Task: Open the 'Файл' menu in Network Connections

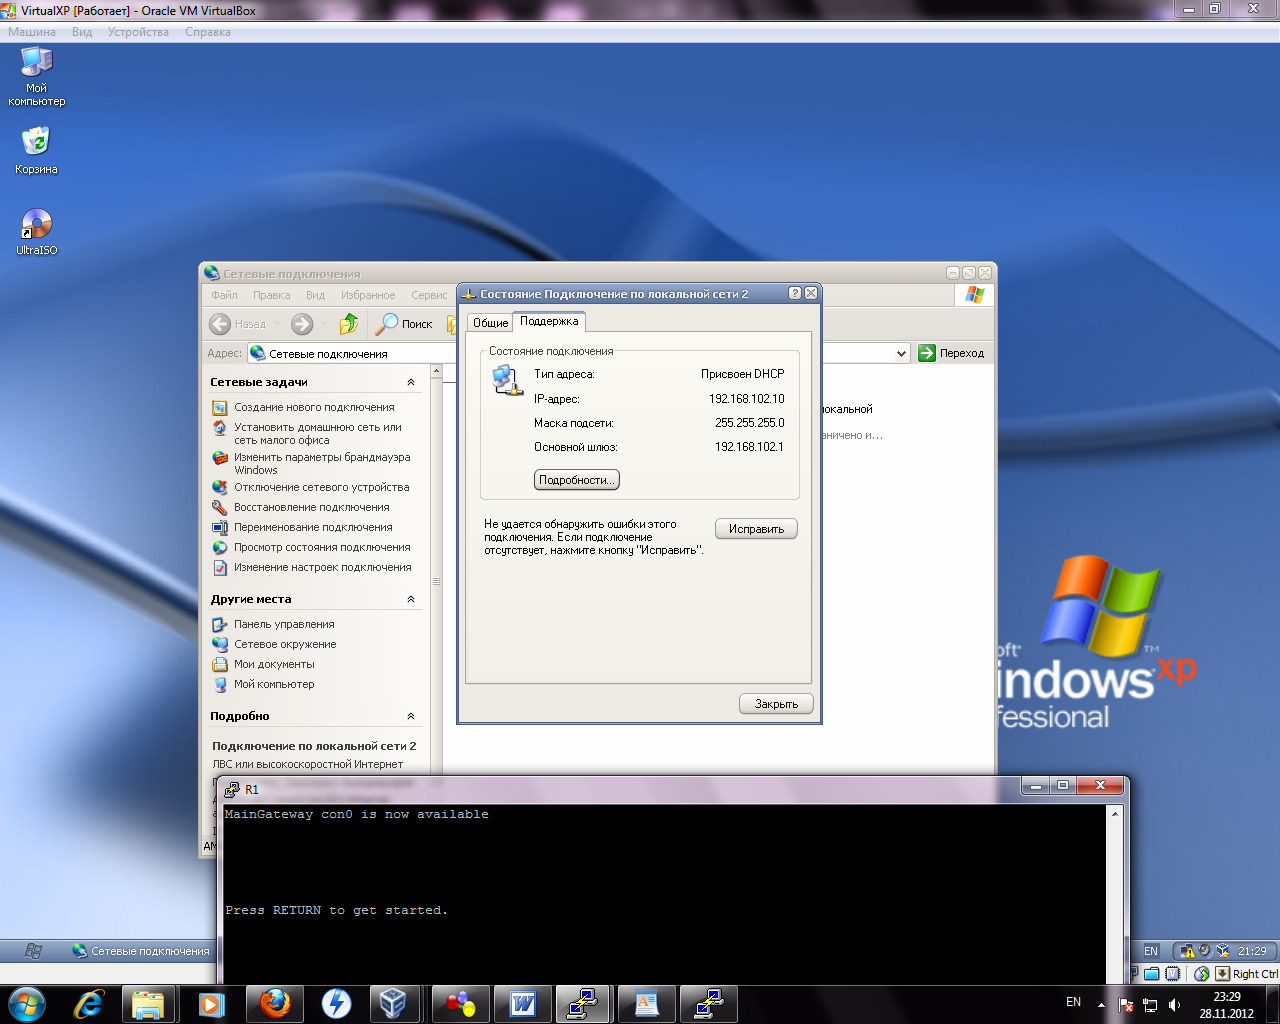Action: coord(224,295)
